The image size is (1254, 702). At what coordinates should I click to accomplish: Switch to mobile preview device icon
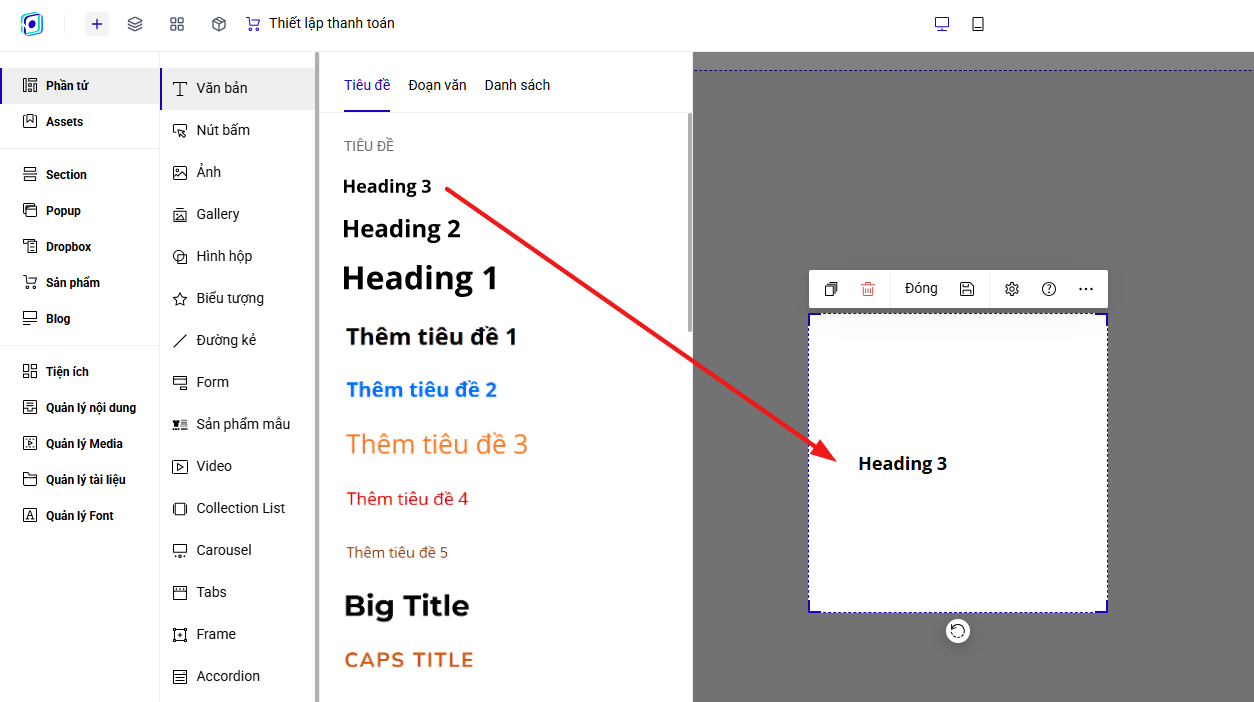(x=978, y=24)
